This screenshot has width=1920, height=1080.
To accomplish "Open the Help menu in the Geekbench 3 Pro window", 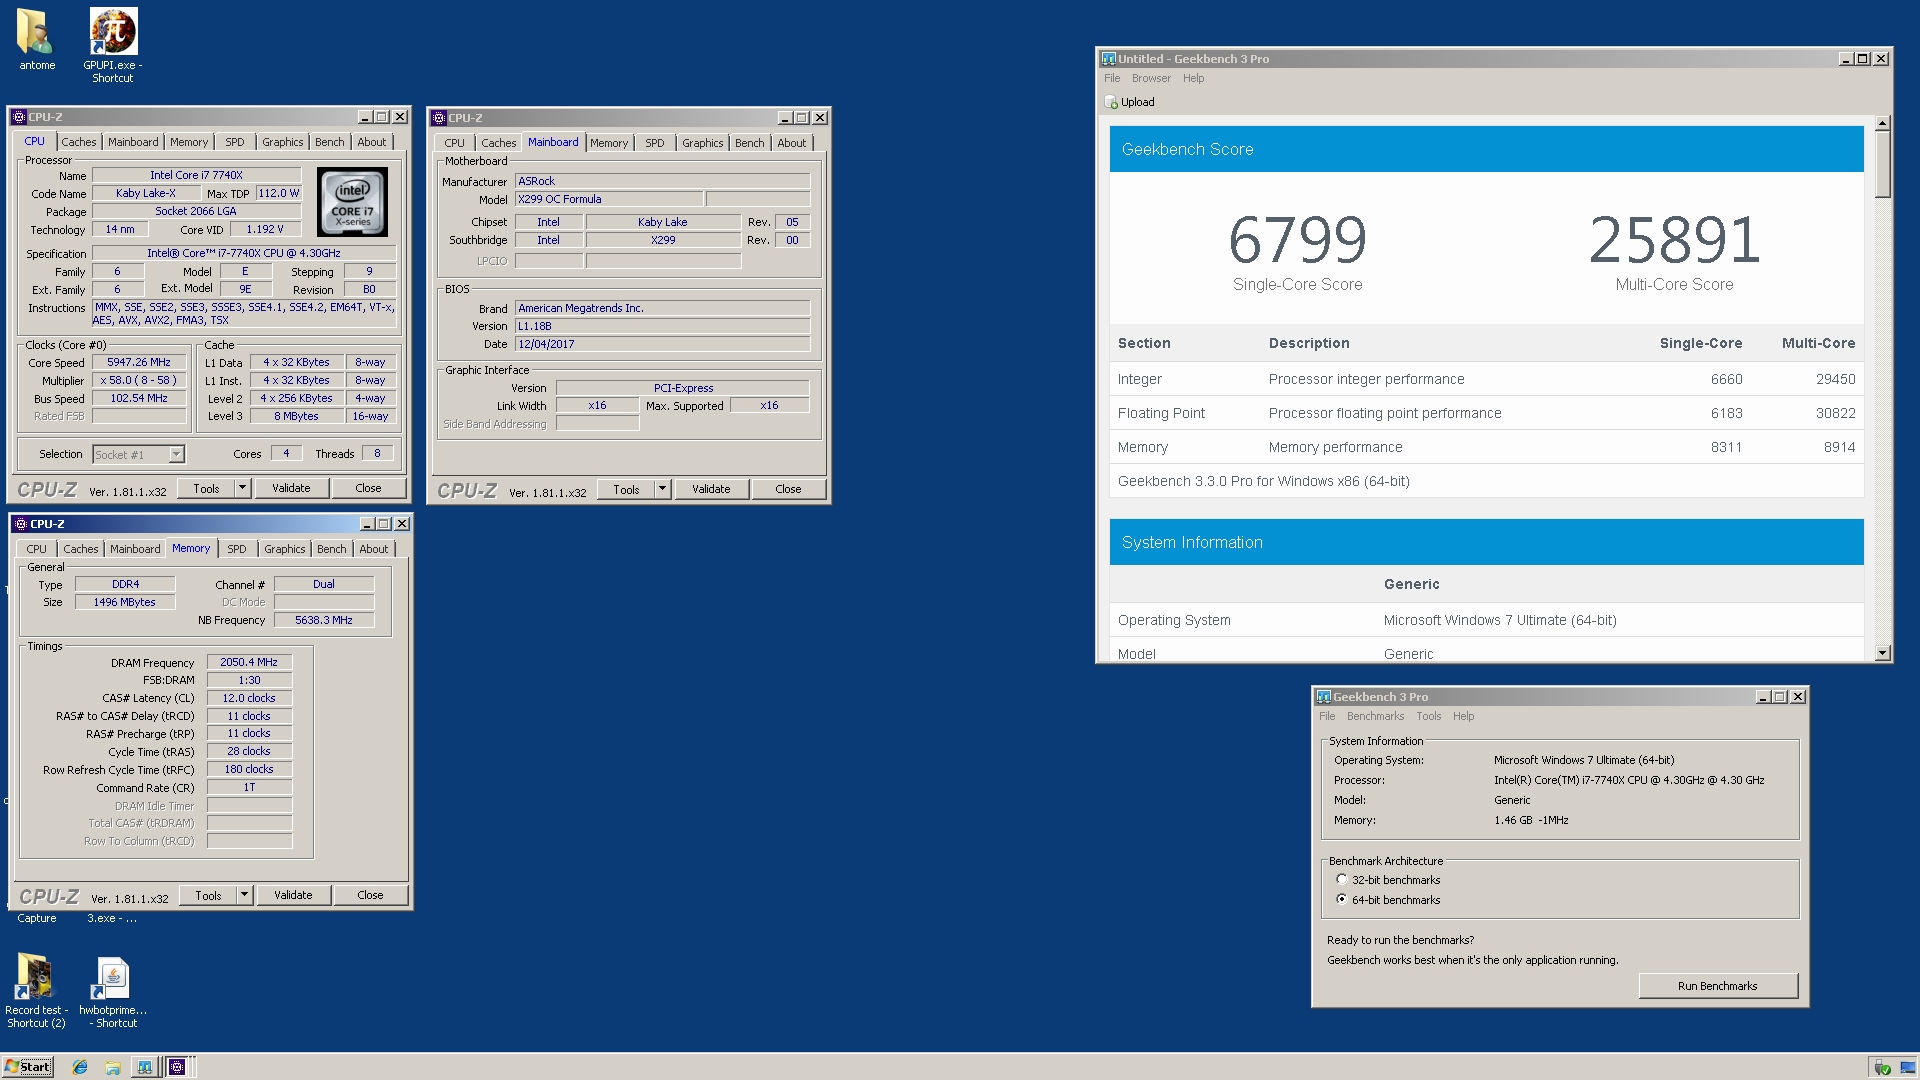I will [1463, 716].
